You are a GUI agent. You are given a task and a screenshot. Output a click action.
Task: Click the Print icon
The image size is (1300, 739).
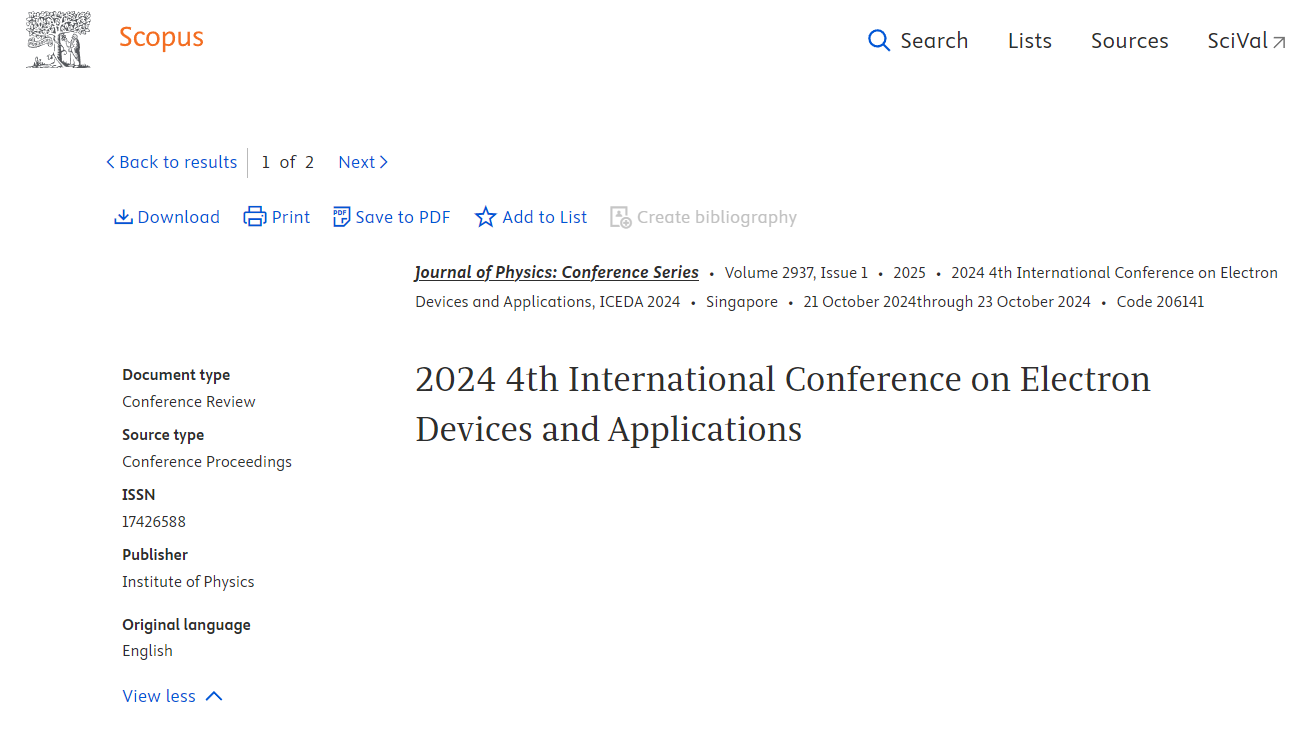(255, 217)
